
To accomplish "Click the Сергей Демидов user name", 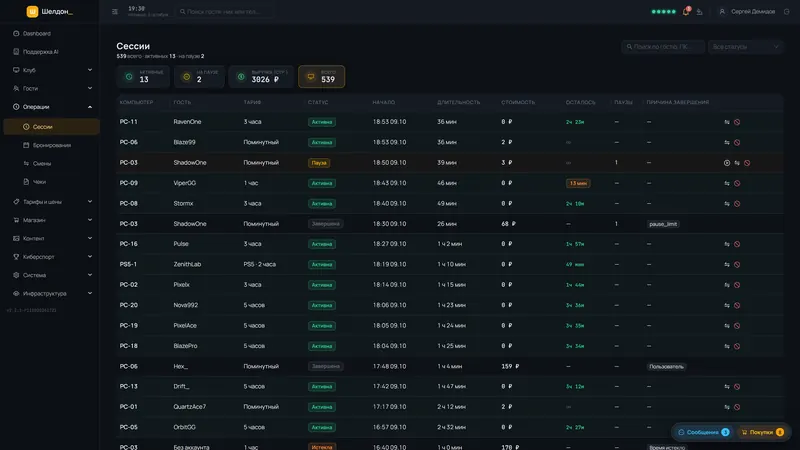I will tap(753, 11).
